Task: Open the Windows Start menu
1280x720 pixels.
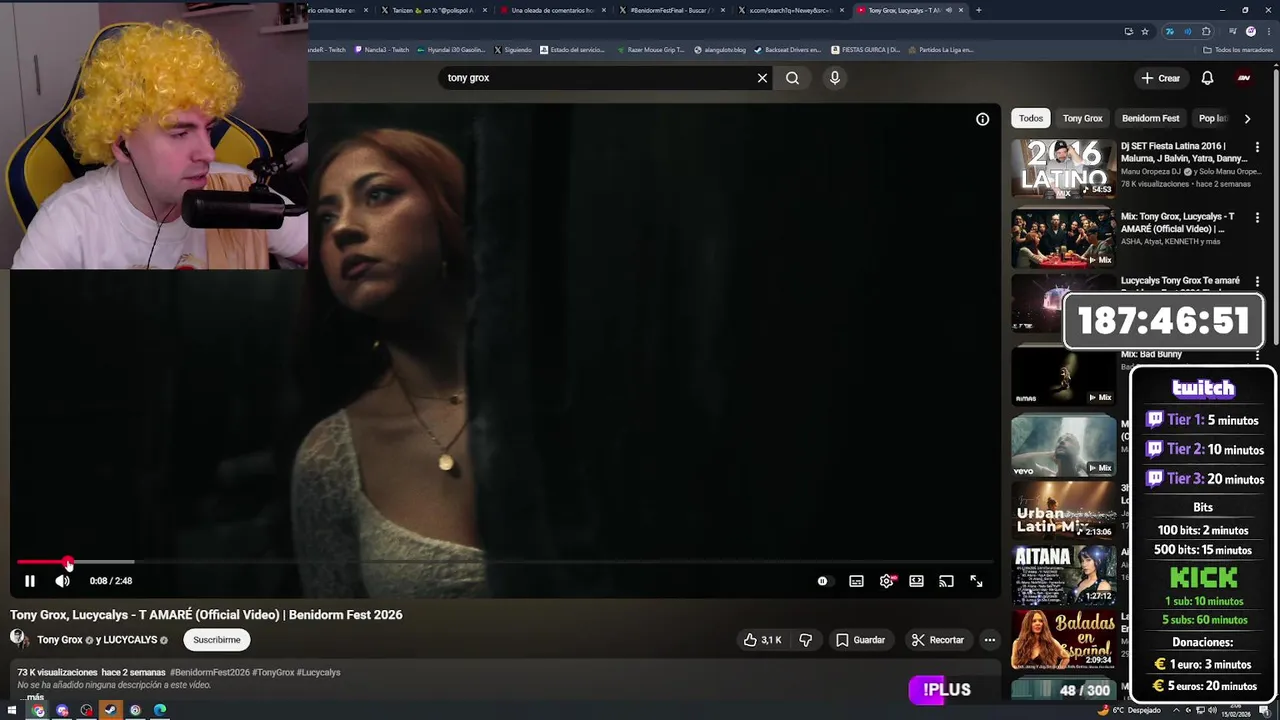Action: click(12, 711)
